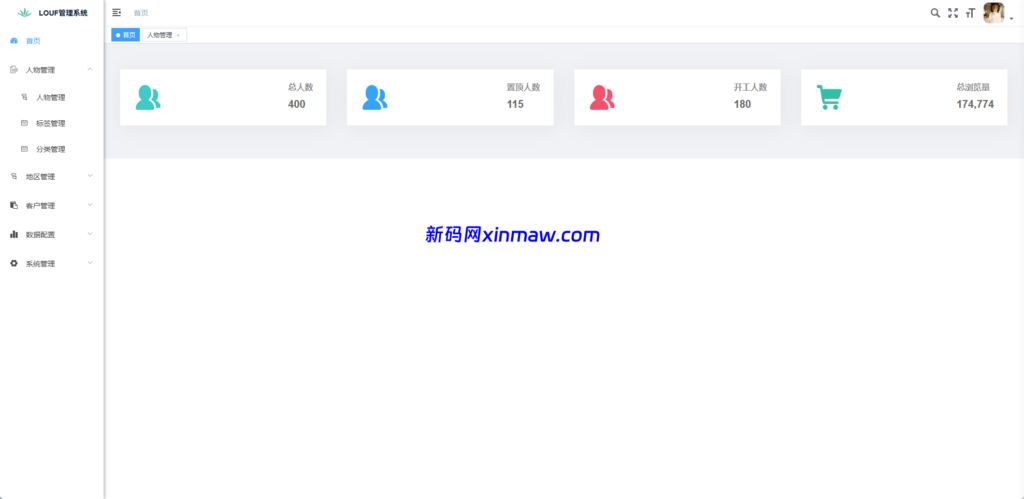
Task: Open the user avatar dropdown
Action: click(x=996, y=13)
